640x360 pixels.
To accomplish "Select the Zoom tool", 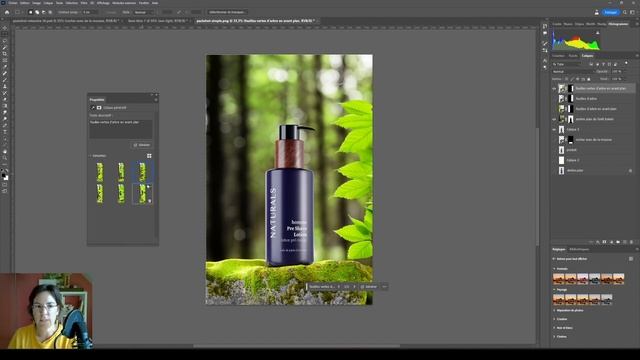I will point(4,158).
